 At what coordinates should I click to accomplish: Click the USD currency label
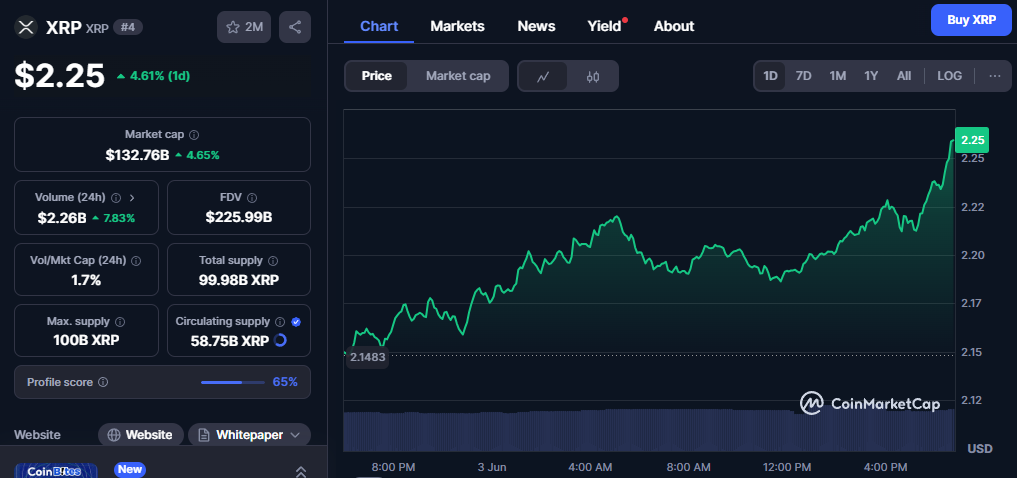[x=979, y=449]
